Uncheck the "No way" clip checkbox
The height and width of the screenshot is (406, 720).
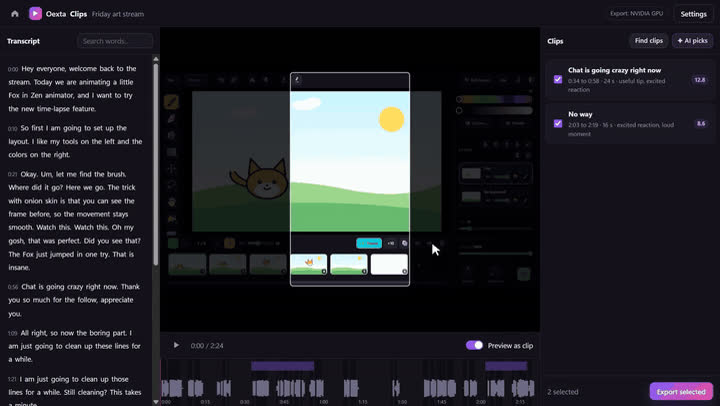pos(558,124)
